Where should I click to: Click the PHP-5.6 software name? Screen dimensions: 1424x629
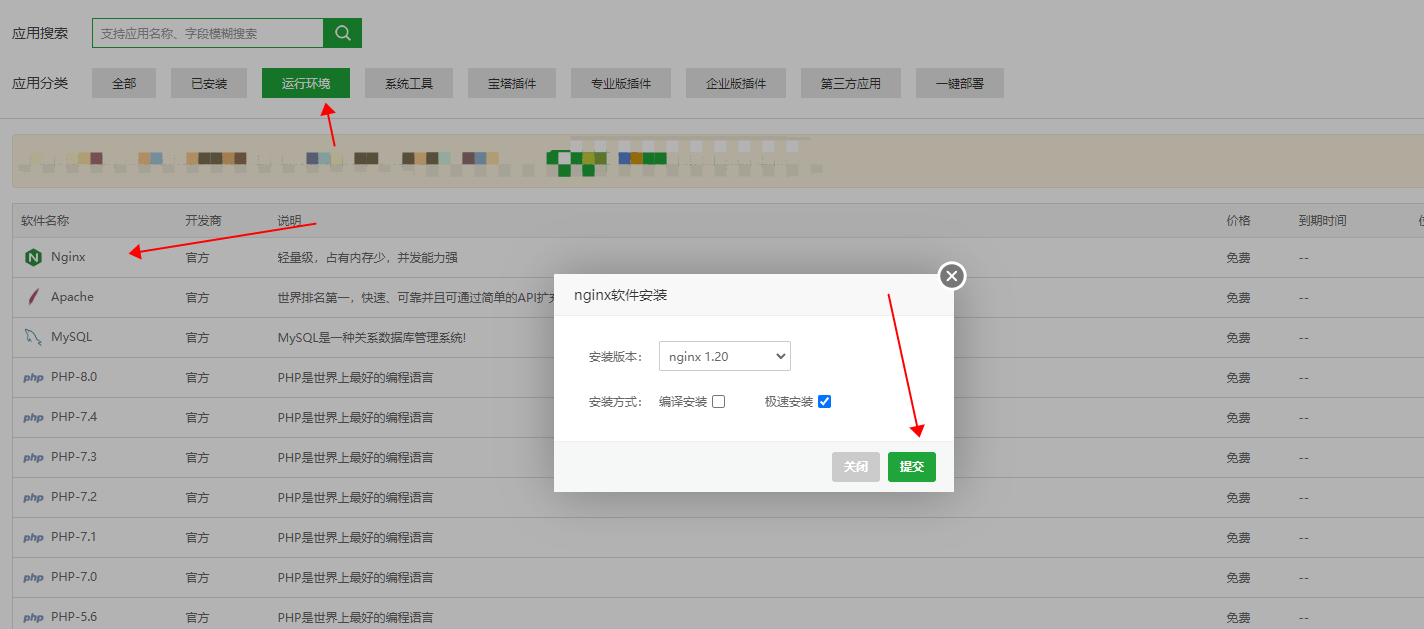tap(74, 617)
